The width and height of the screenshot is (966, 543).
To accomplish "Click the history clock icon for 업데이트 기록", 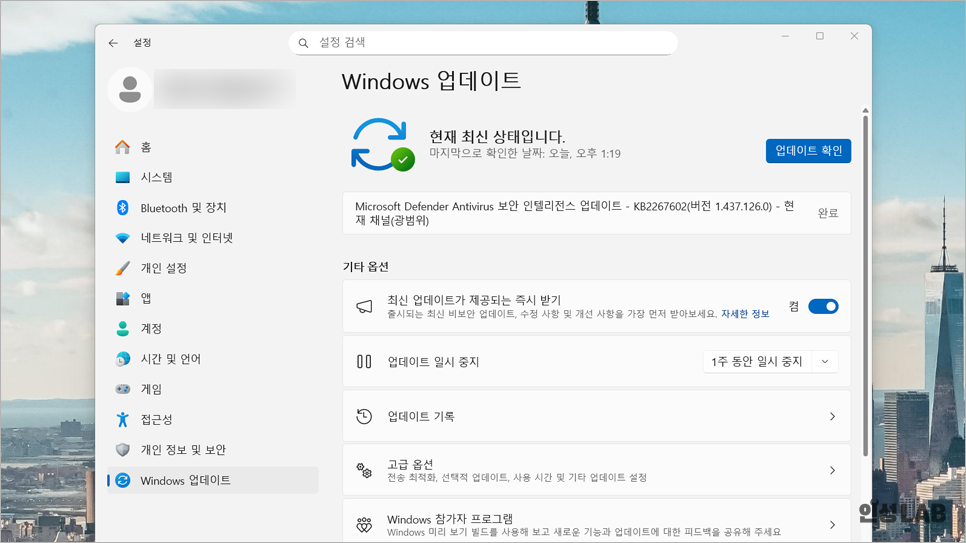I will (x=364, y=416).
